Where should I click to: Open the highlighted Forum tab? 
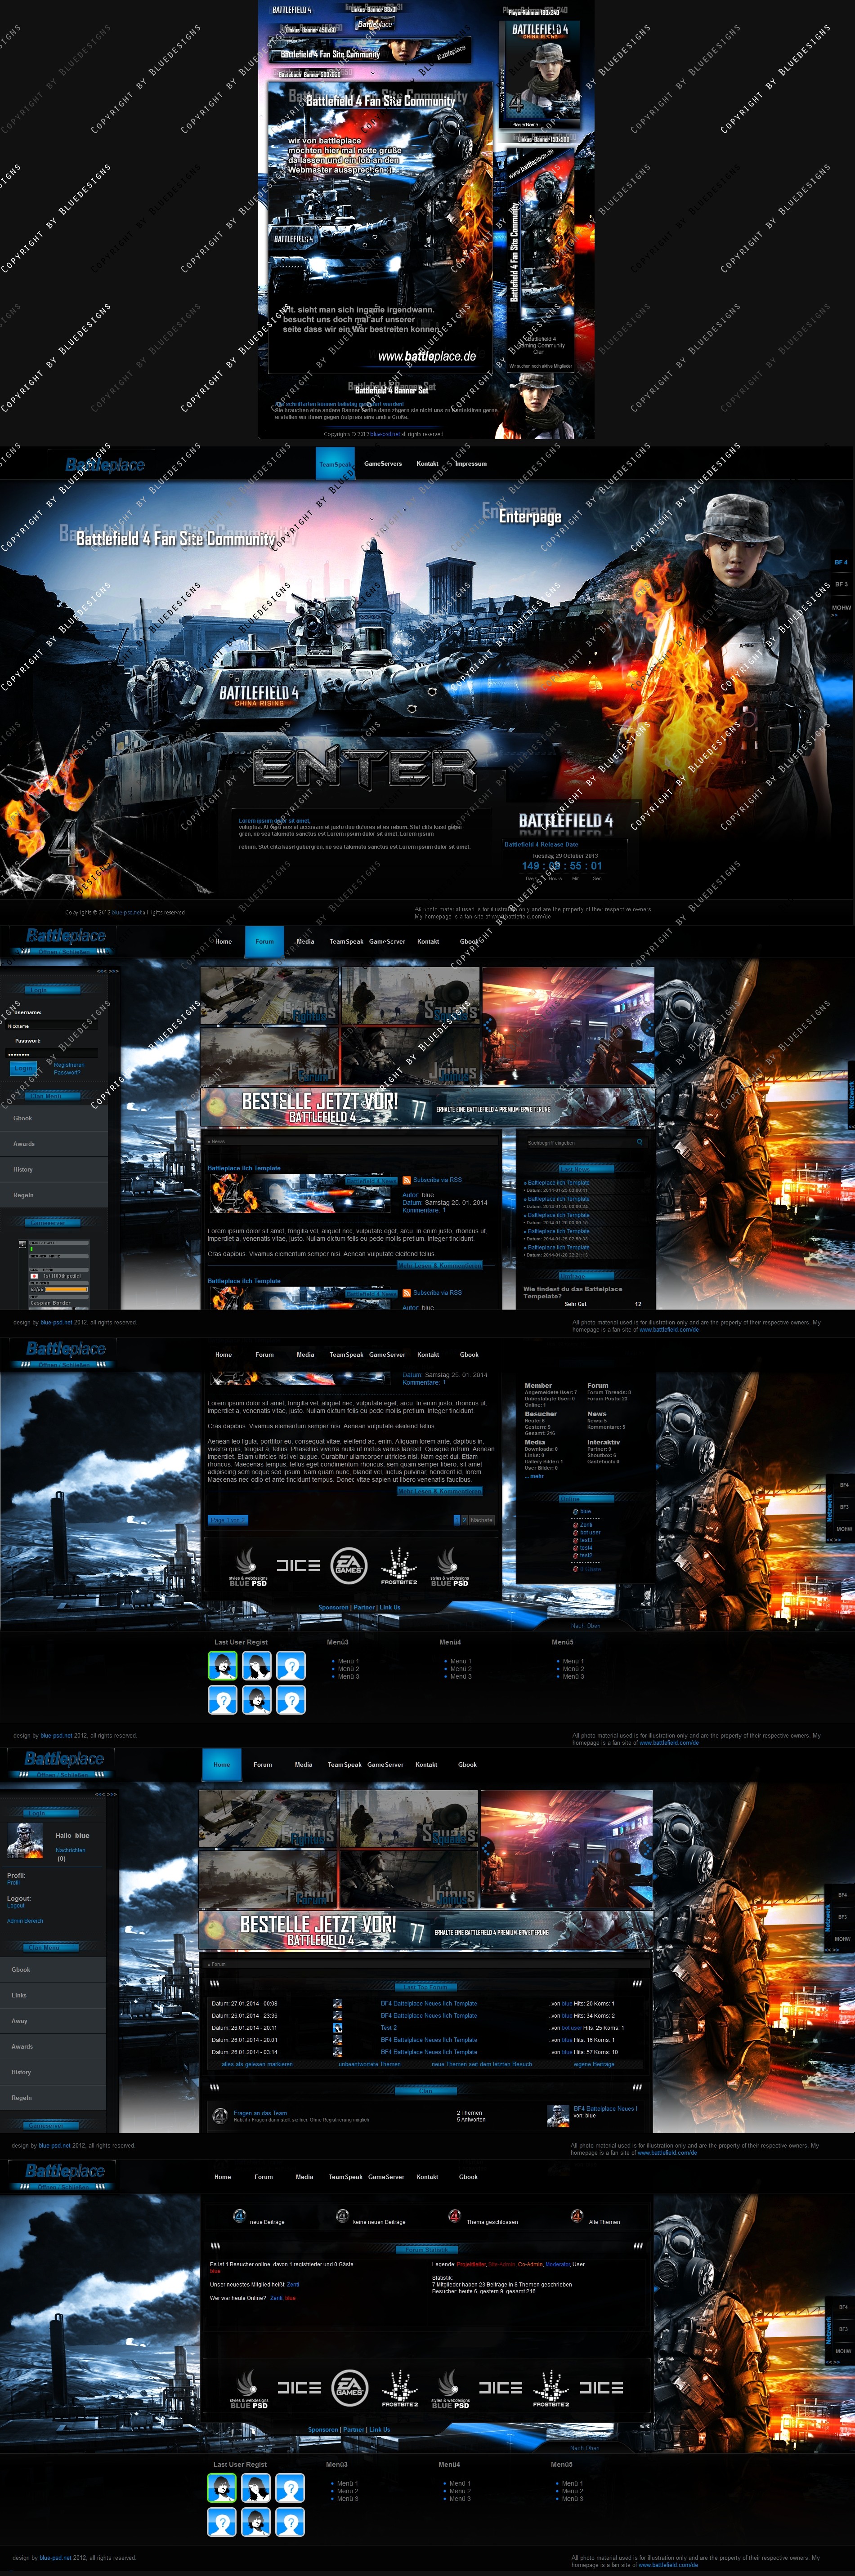[x=264, y=941]
